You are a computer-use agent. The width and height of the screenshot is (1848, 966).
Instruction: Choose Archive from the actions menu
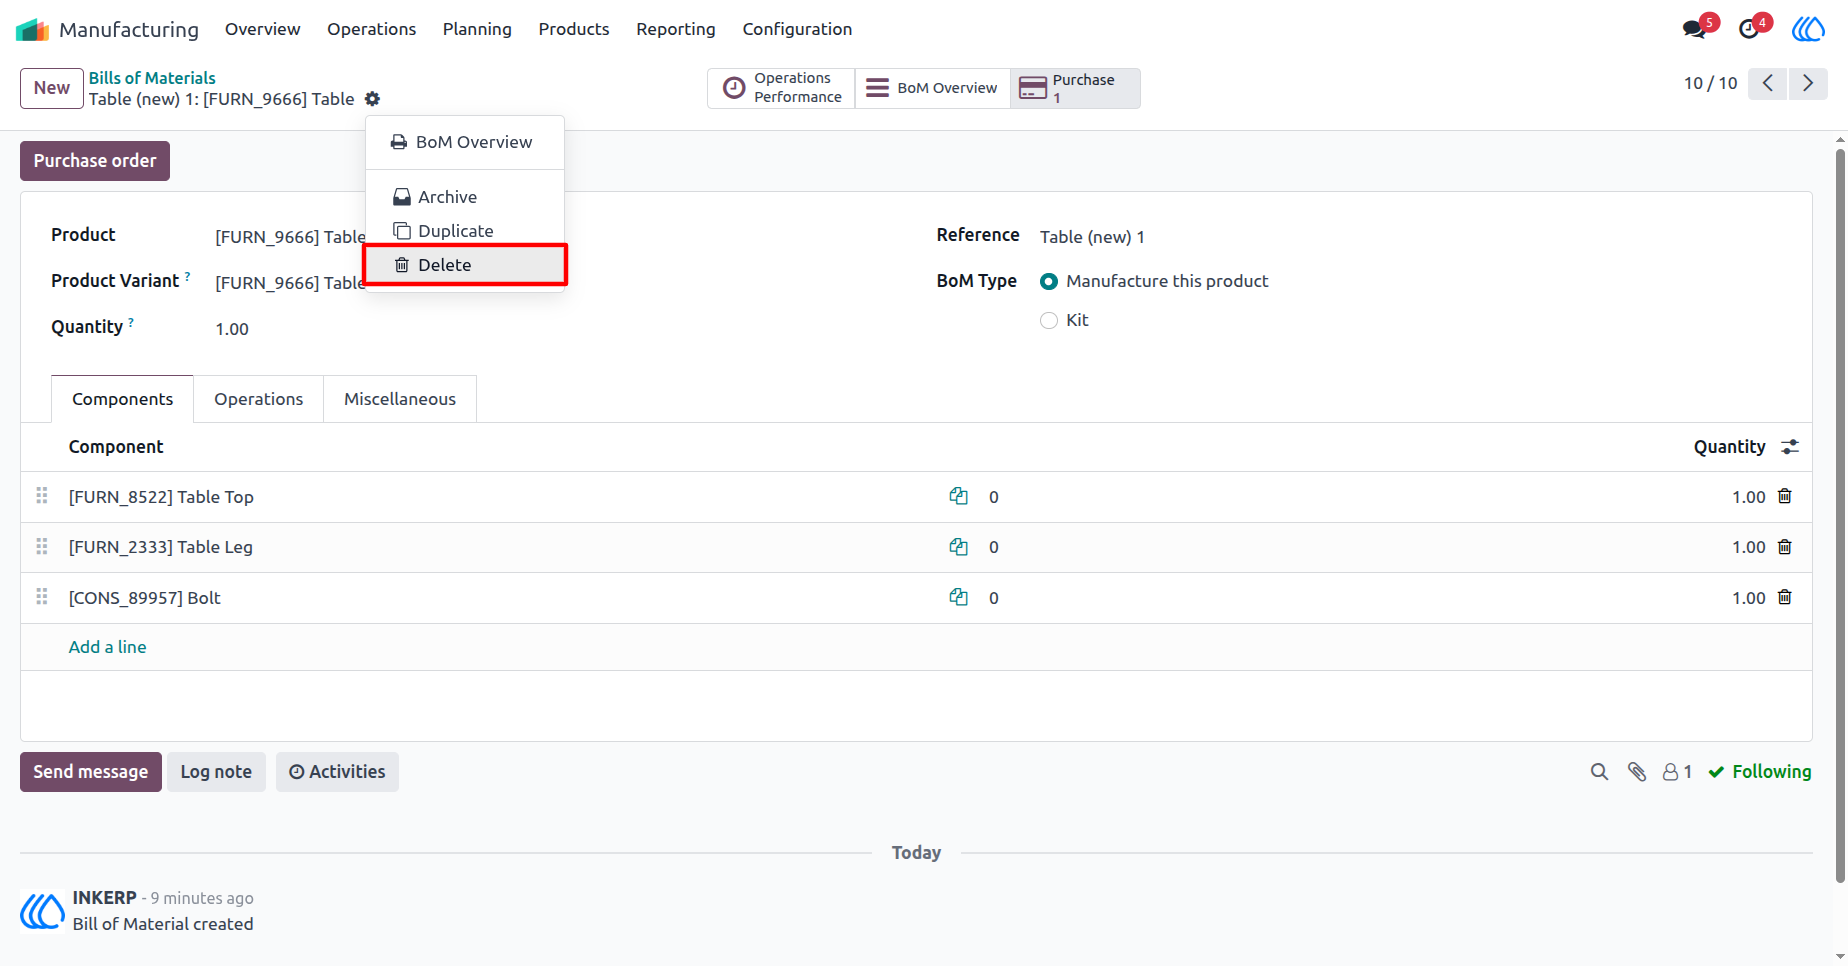(x=465, y=197)
